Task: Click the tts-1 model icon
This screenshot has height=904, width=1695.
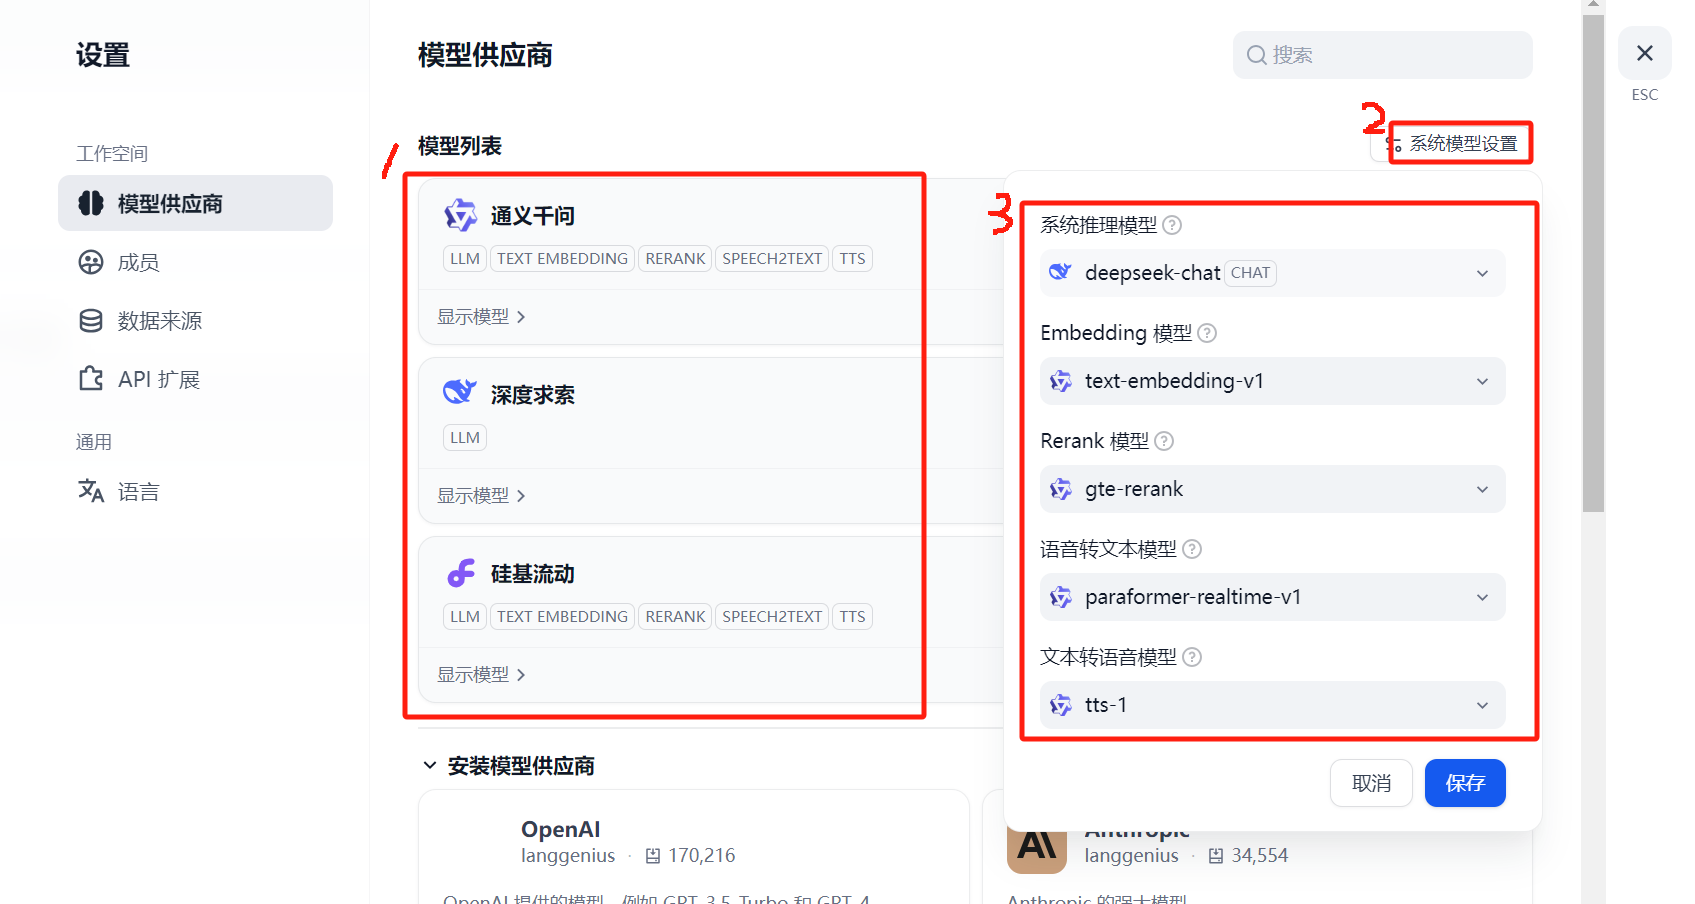Action: (1060, 705)
